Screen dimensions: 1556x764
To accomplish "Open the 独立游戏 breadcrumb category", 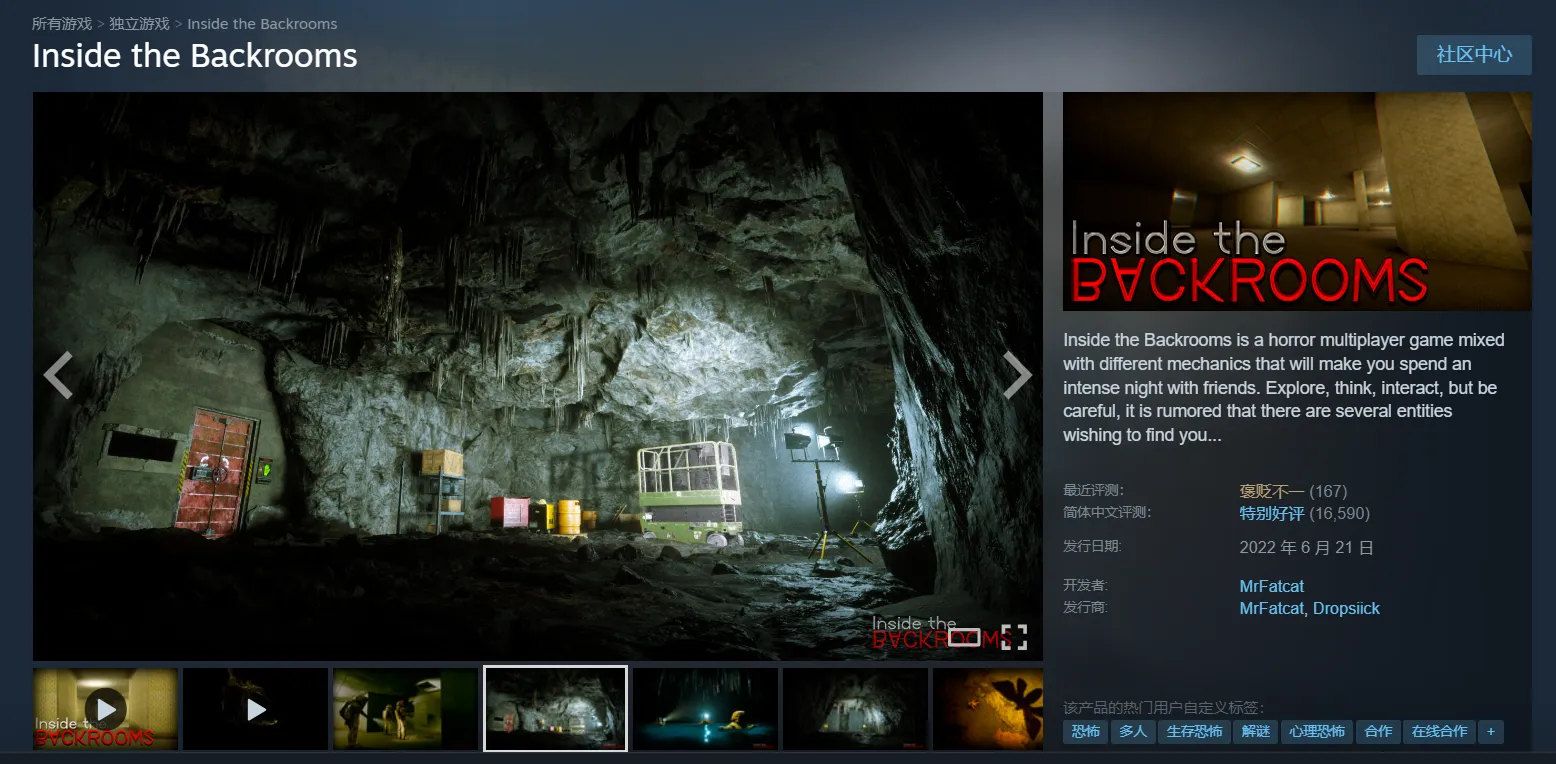I will click(139, 23).
